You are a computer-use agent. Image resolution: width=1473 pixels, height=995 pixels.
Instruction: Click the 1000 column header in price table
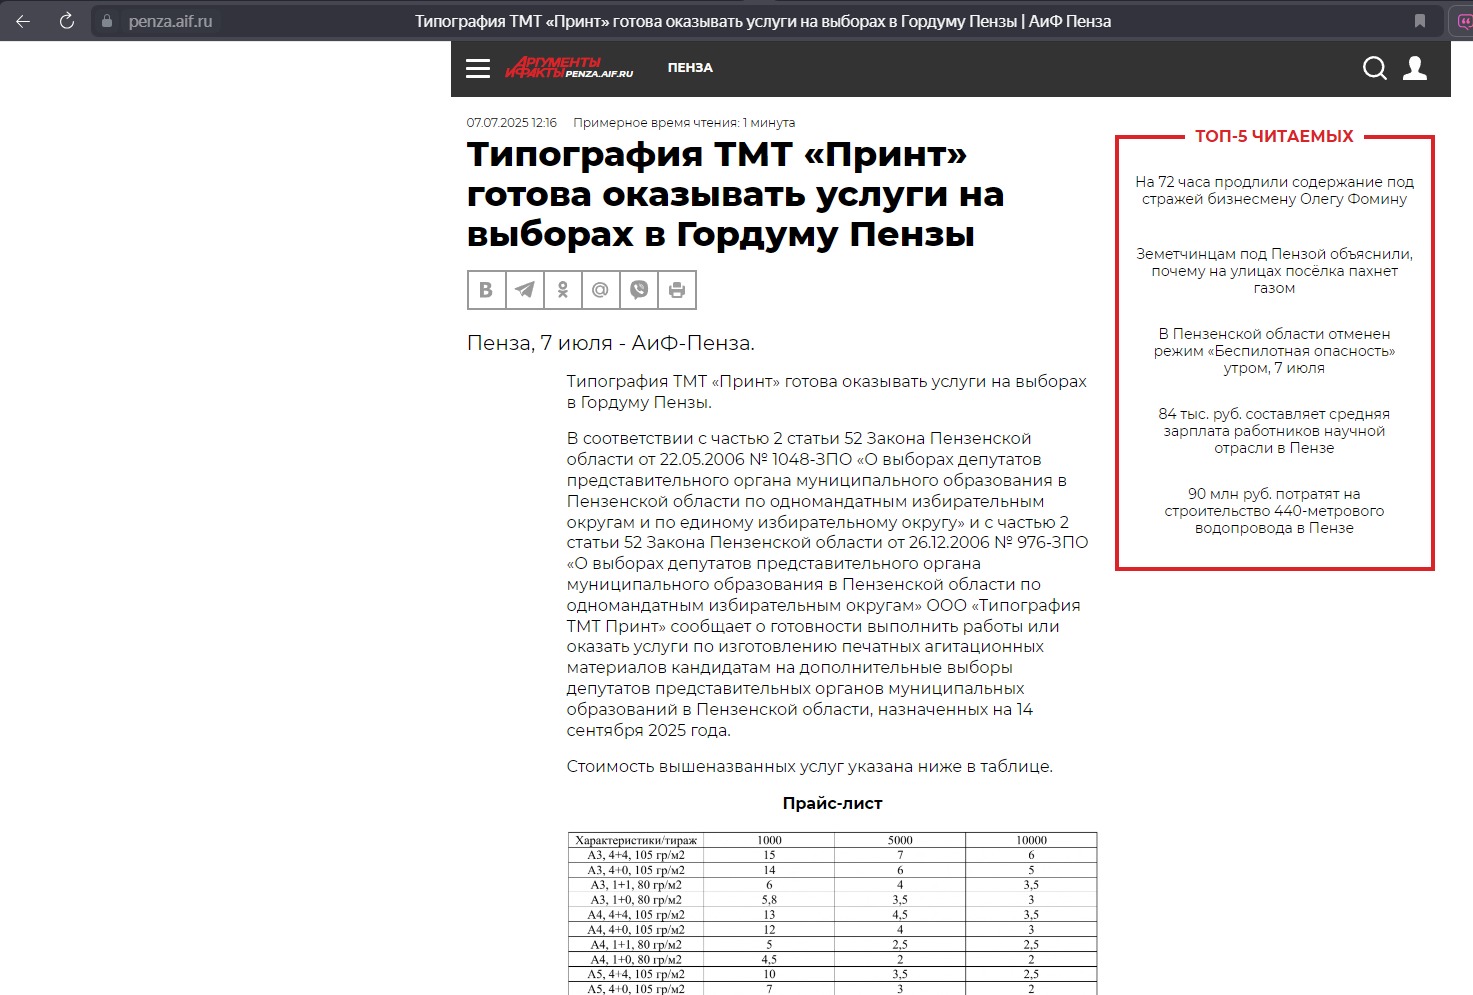pos(769,840)
